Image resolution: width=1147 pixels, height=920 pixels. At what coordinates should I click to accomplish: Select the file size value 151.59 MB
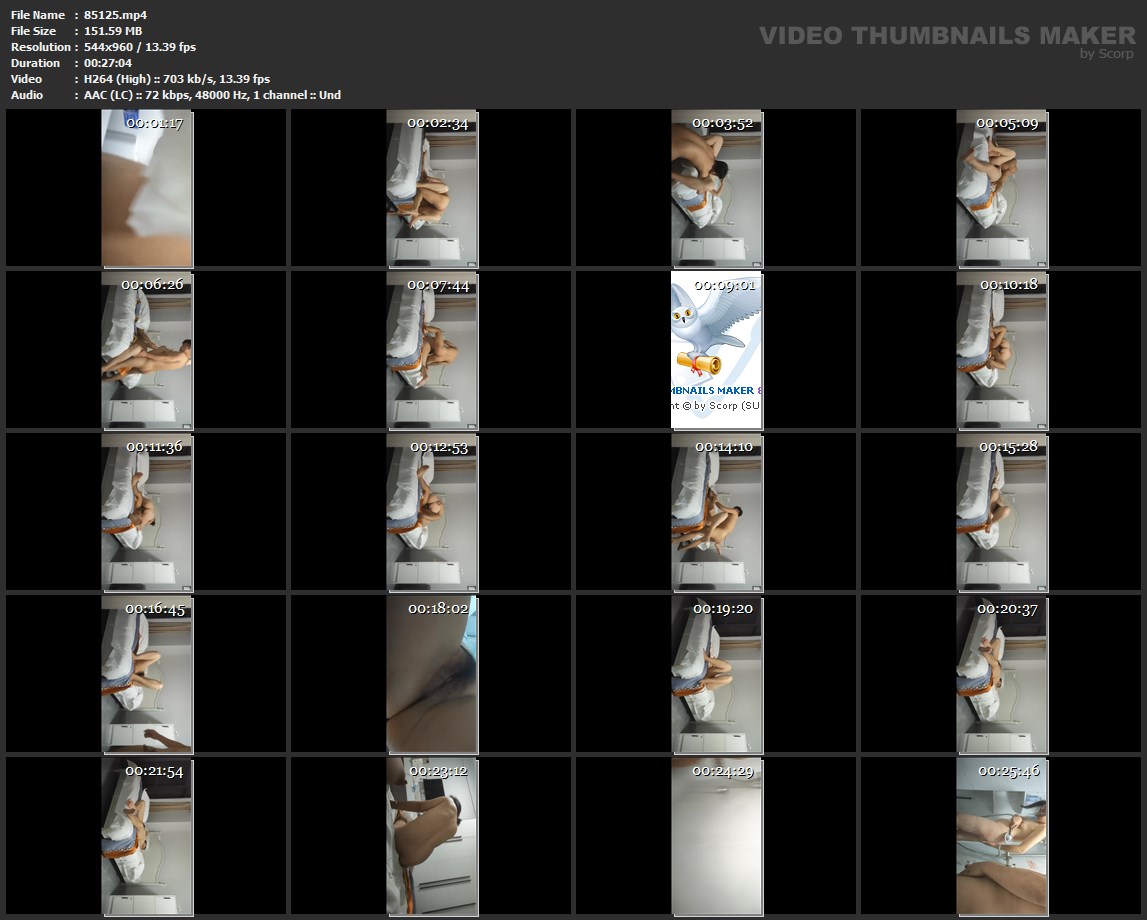click(x=113, y=31)
